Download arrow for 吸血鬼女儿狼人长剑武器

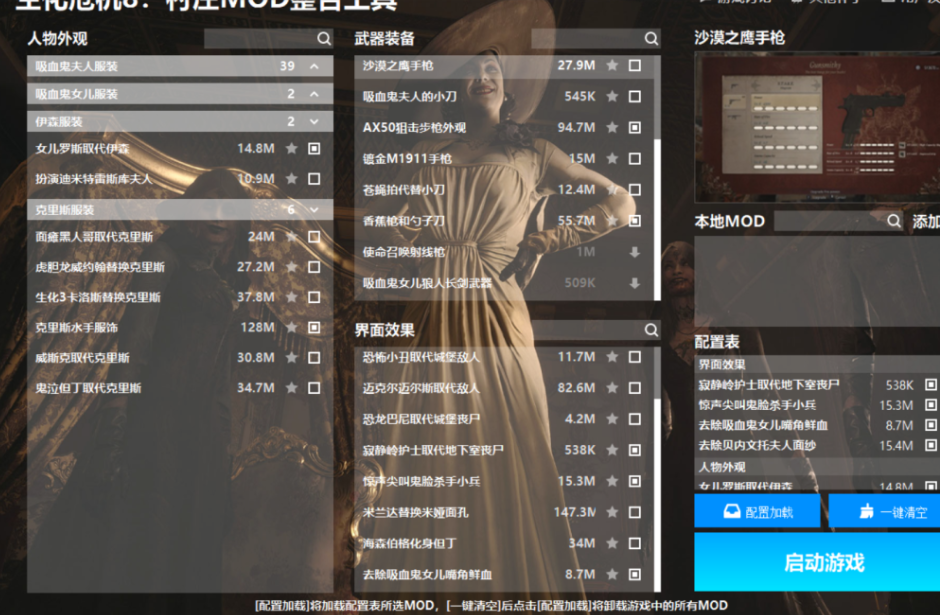click(635, 283)
